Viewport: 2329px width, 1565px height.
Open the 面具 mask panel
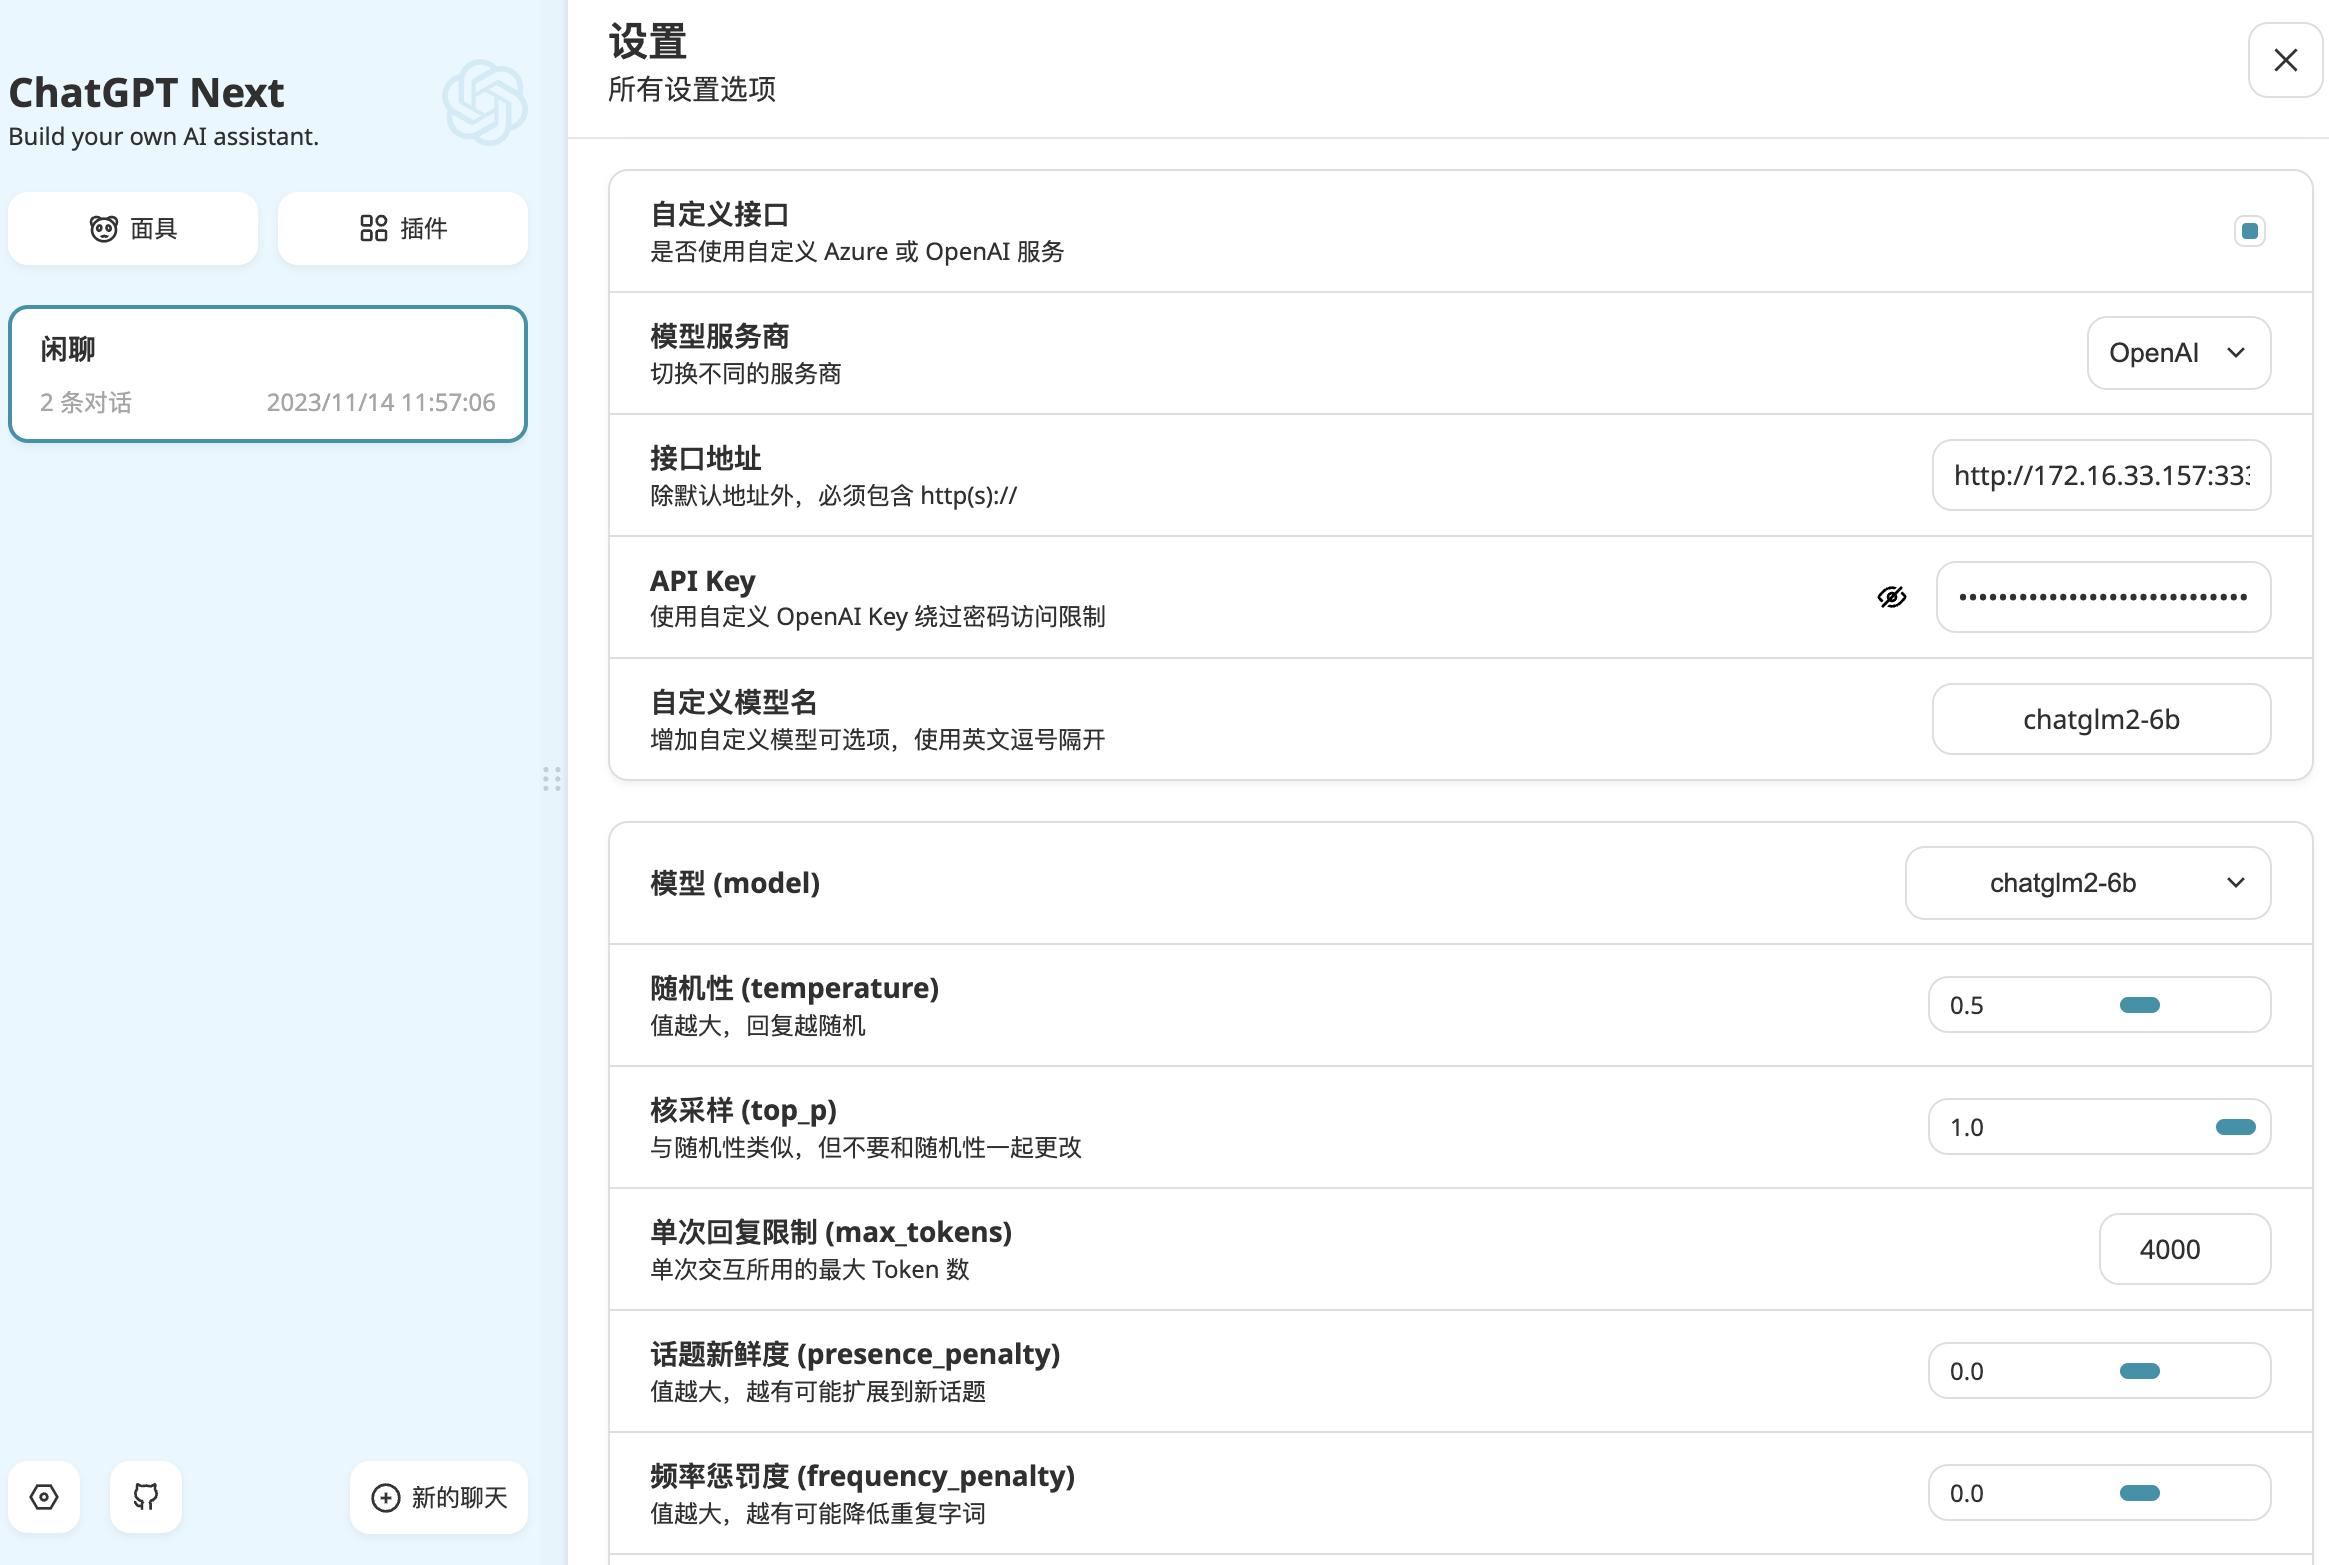pyautogui.click(x=133, y=229)
